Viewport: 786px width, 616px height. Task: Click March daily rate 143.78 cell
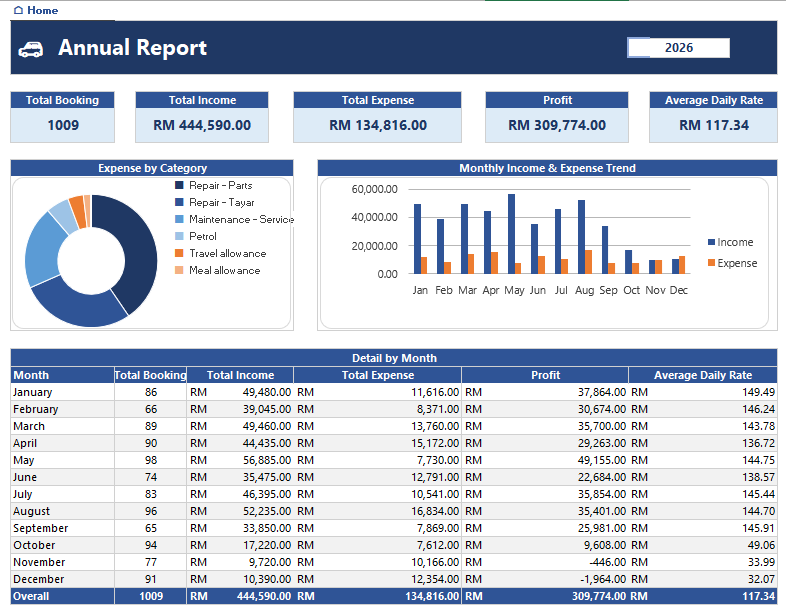703,427
